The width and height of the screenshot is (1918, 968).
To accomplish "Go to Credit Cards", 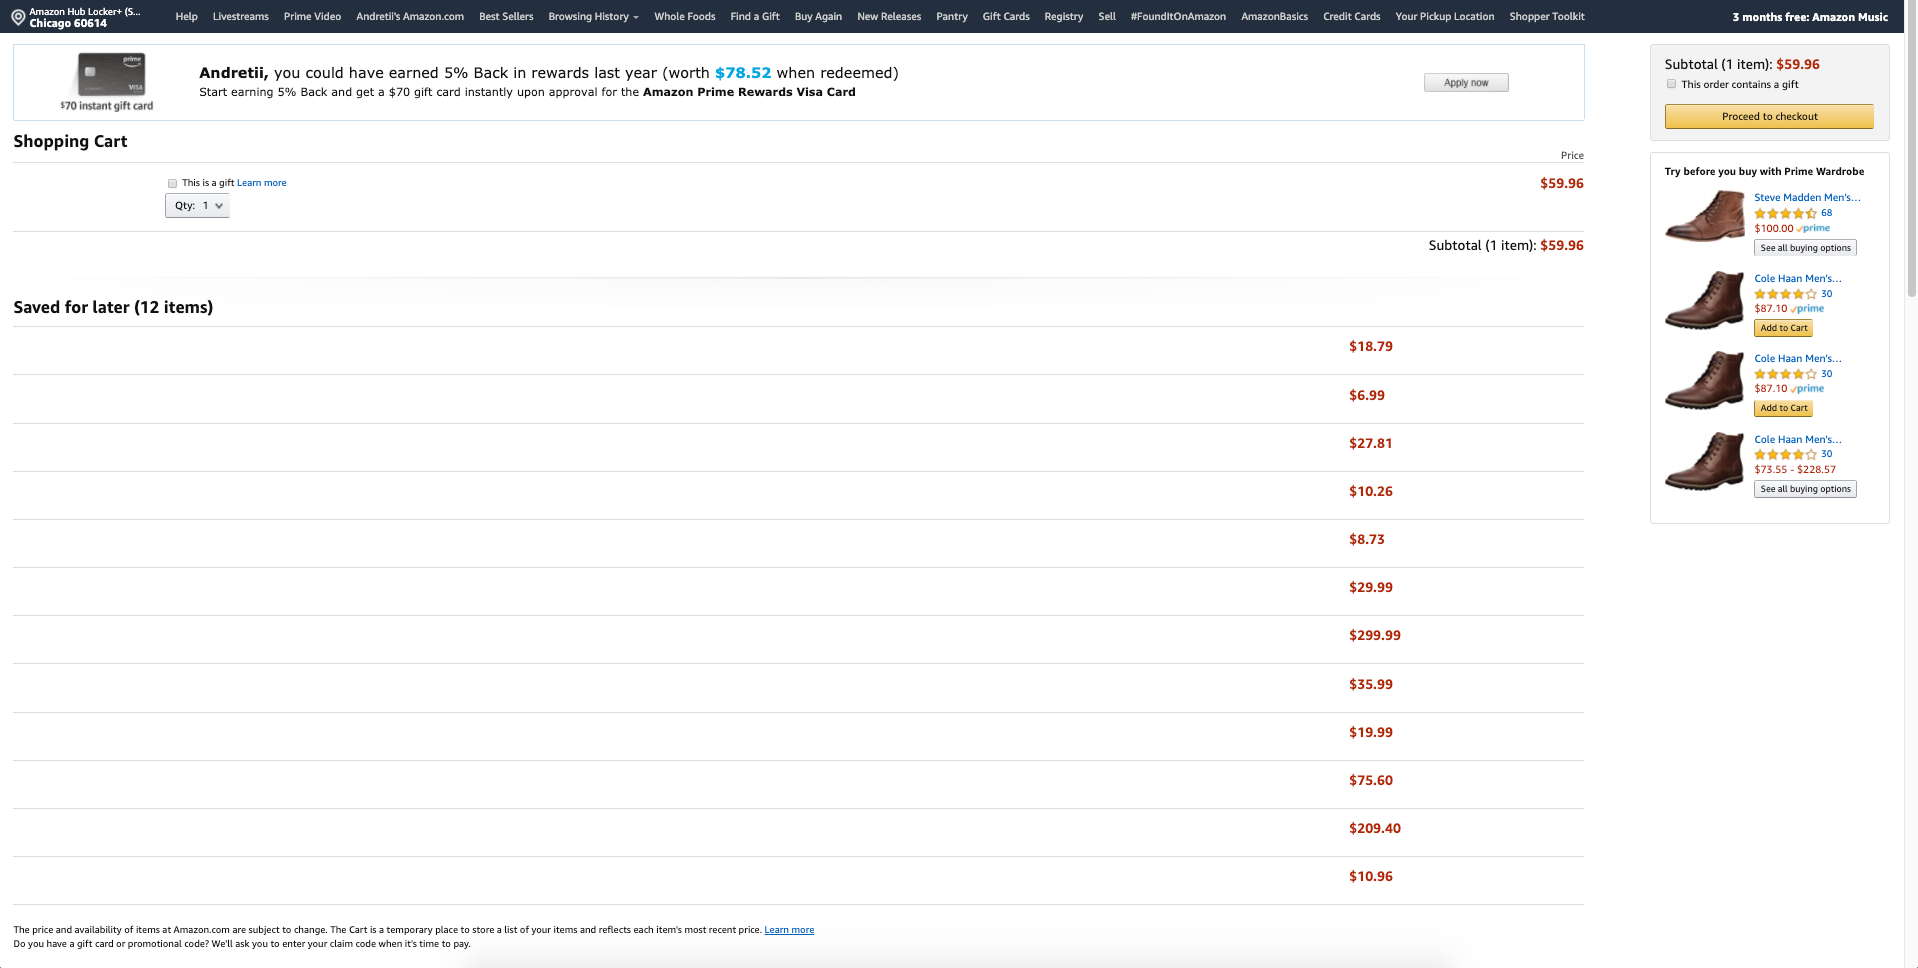I will tap(1351, 17).
